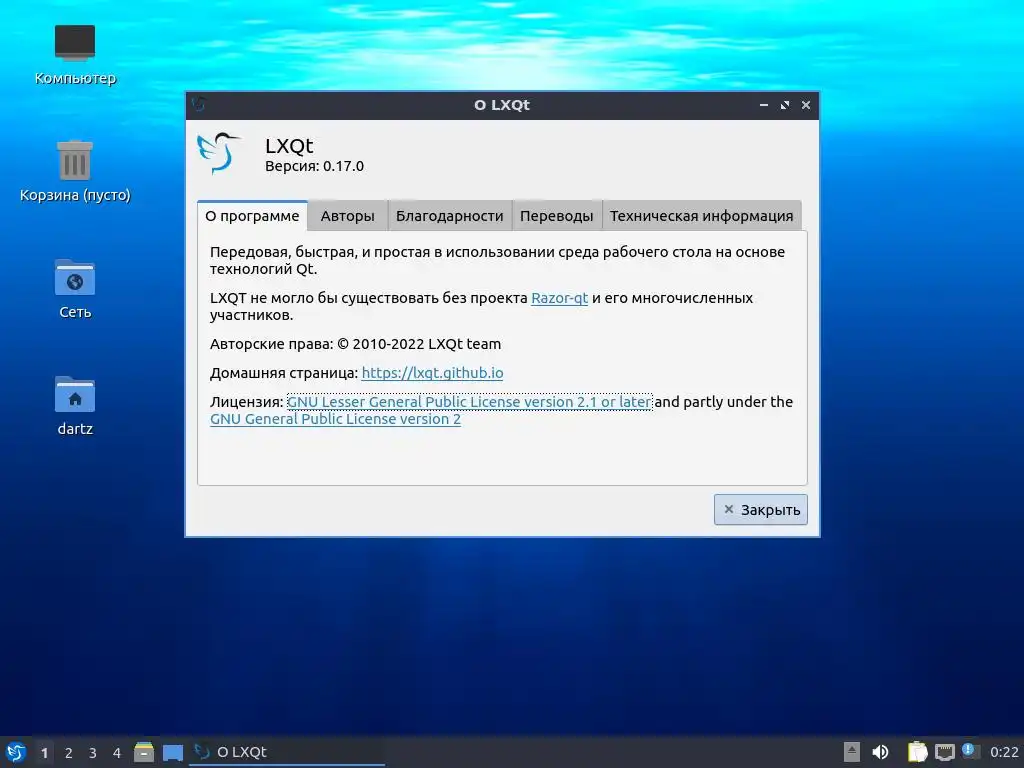Click the notification tray icon with blue badge
Screen dimensions: 1024x768
(x=970, y=751)
